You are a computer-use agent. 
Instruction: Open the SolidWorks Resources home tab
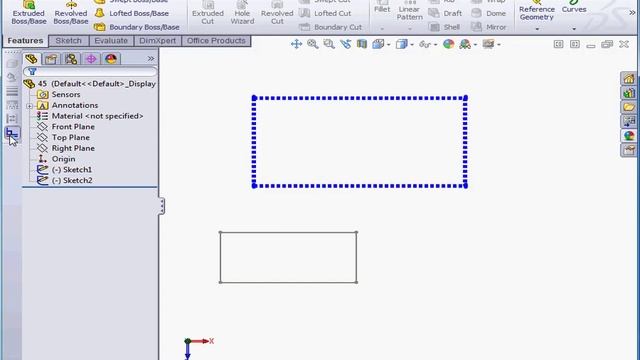coord(629,79)
